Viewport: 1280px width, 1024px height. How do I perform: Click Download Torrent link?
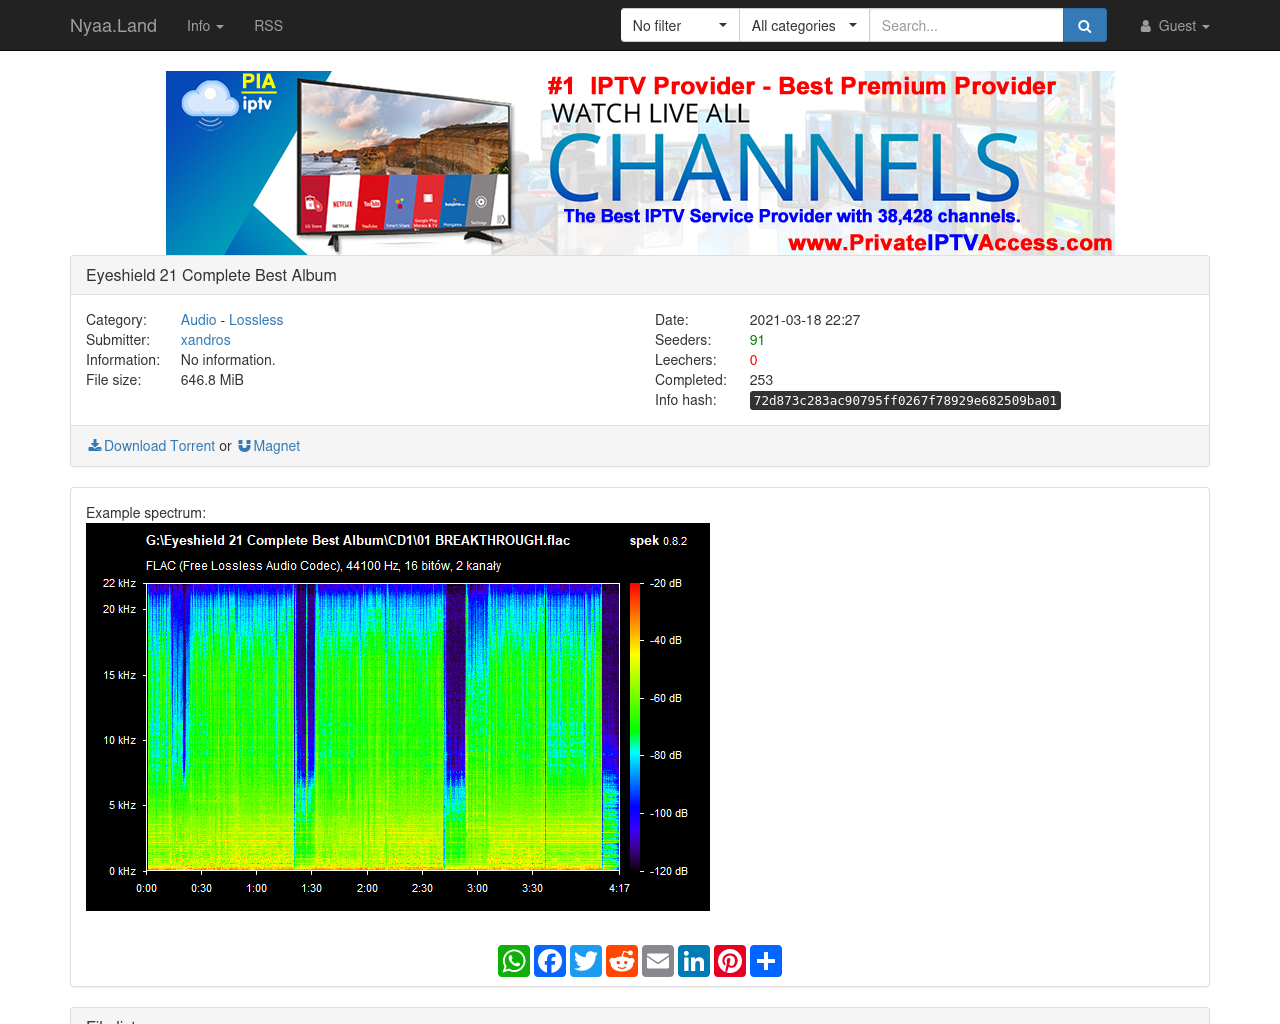(152, 446)
